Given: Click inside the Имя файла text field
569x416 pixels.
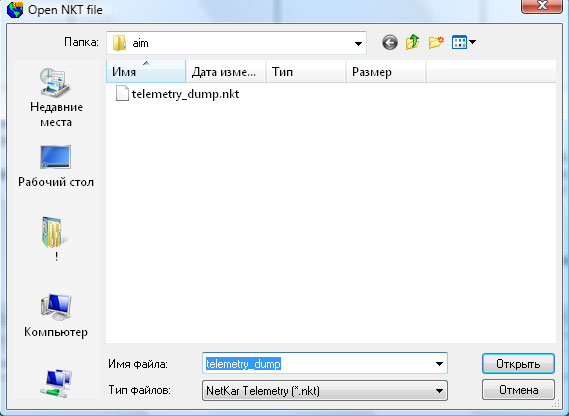Looking at the screenshot, I should [318, 363].
